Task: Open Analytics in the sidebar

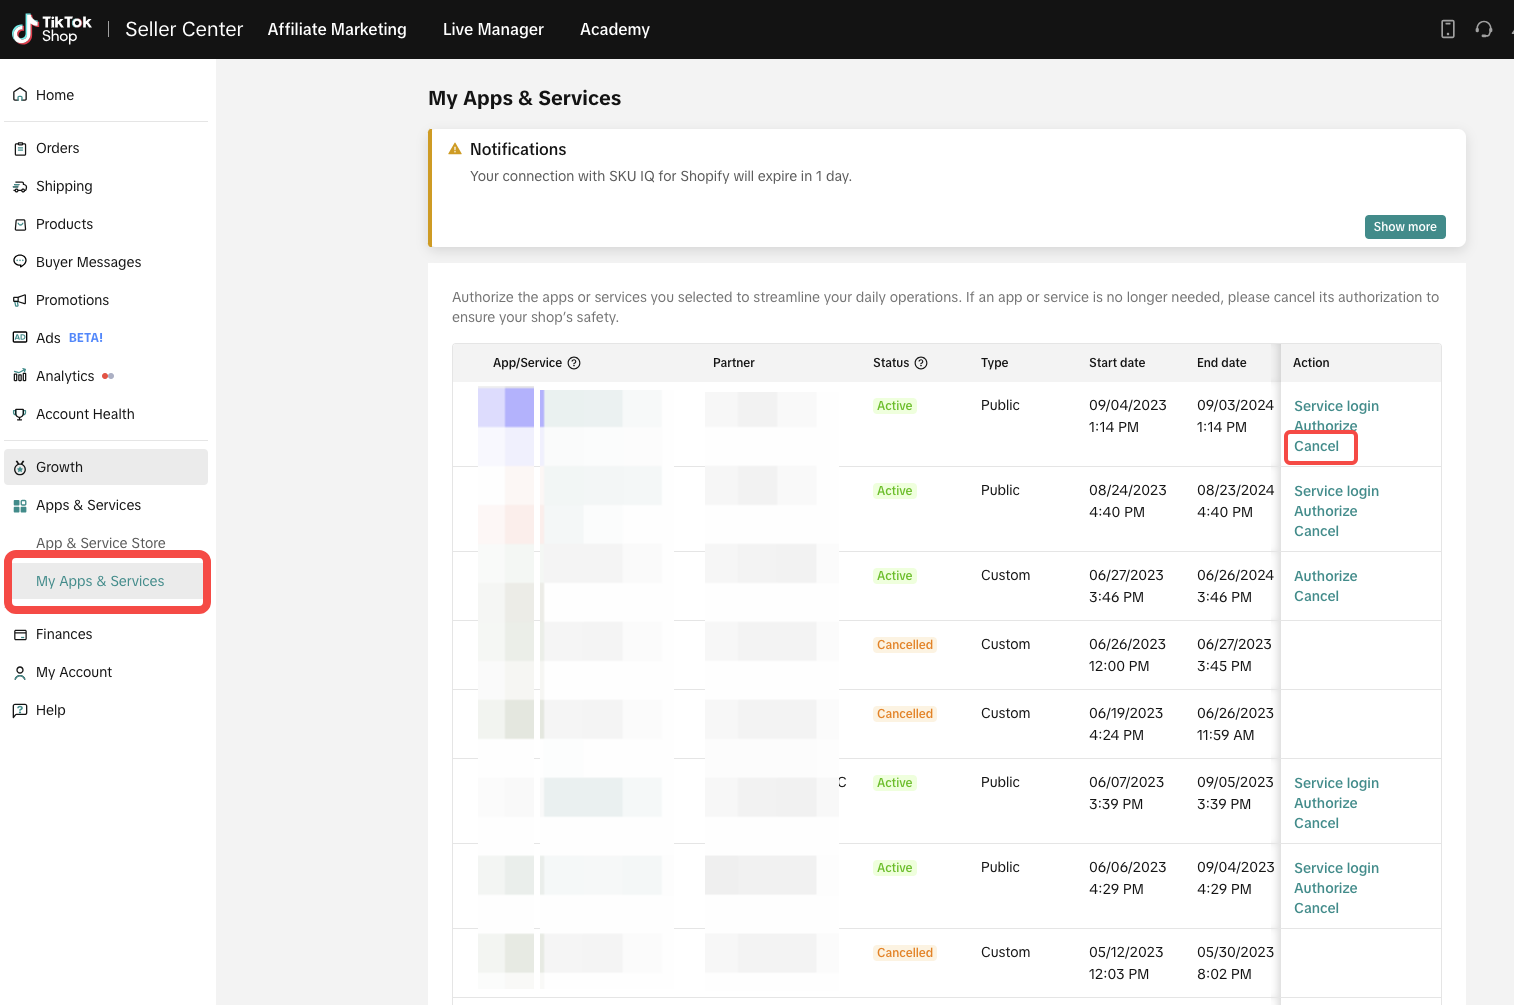Action: click(x=65, y=376)
